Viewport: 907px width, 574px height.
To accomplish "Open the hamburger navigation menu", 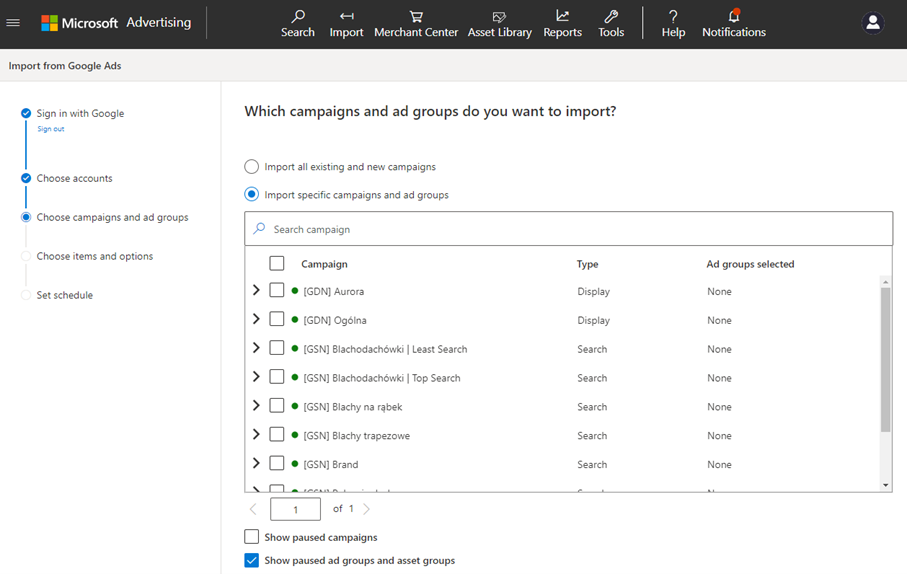I will click(x=13, y=23).
